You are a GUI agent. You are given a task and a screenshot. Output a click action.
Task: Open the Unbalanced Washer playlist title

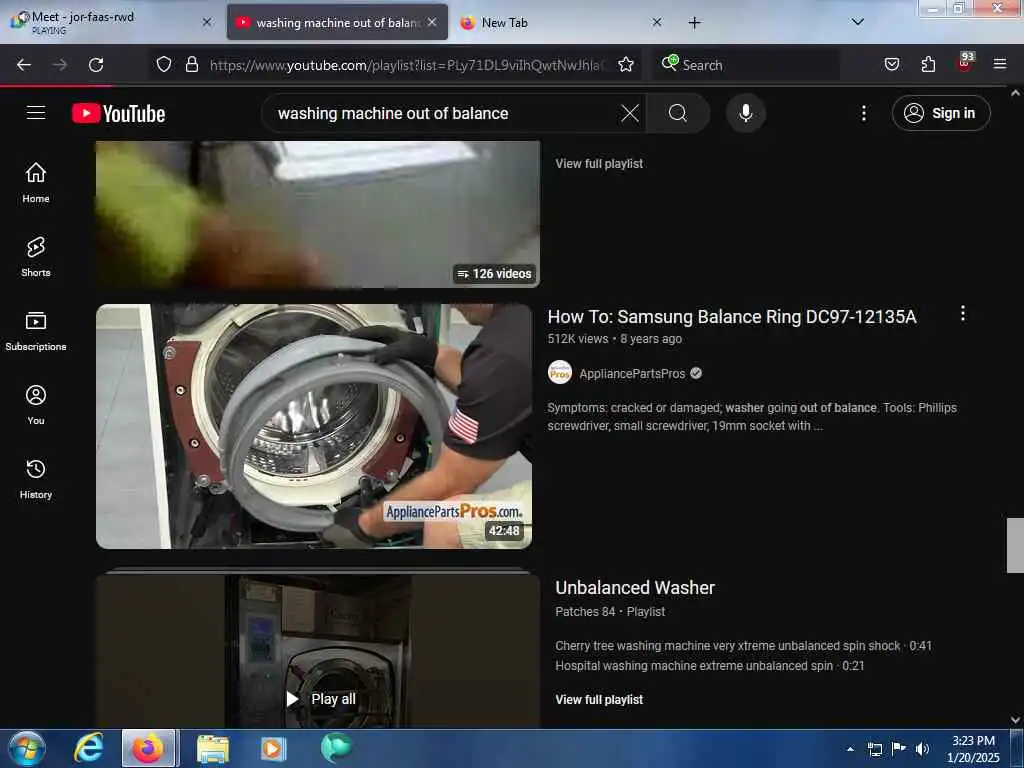point(635,588)
